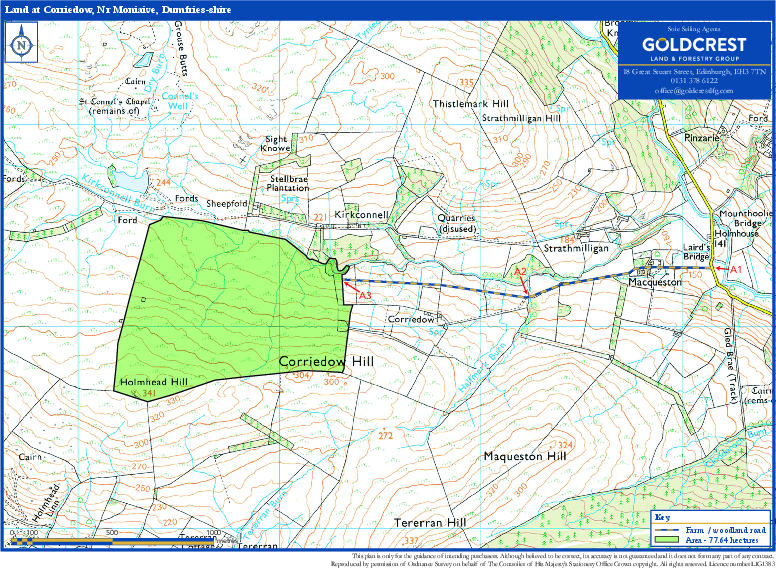Click the 244 spot height near the pond
Image resolution: width=776 pixels, height=568 pixels.
pos(163,184)
